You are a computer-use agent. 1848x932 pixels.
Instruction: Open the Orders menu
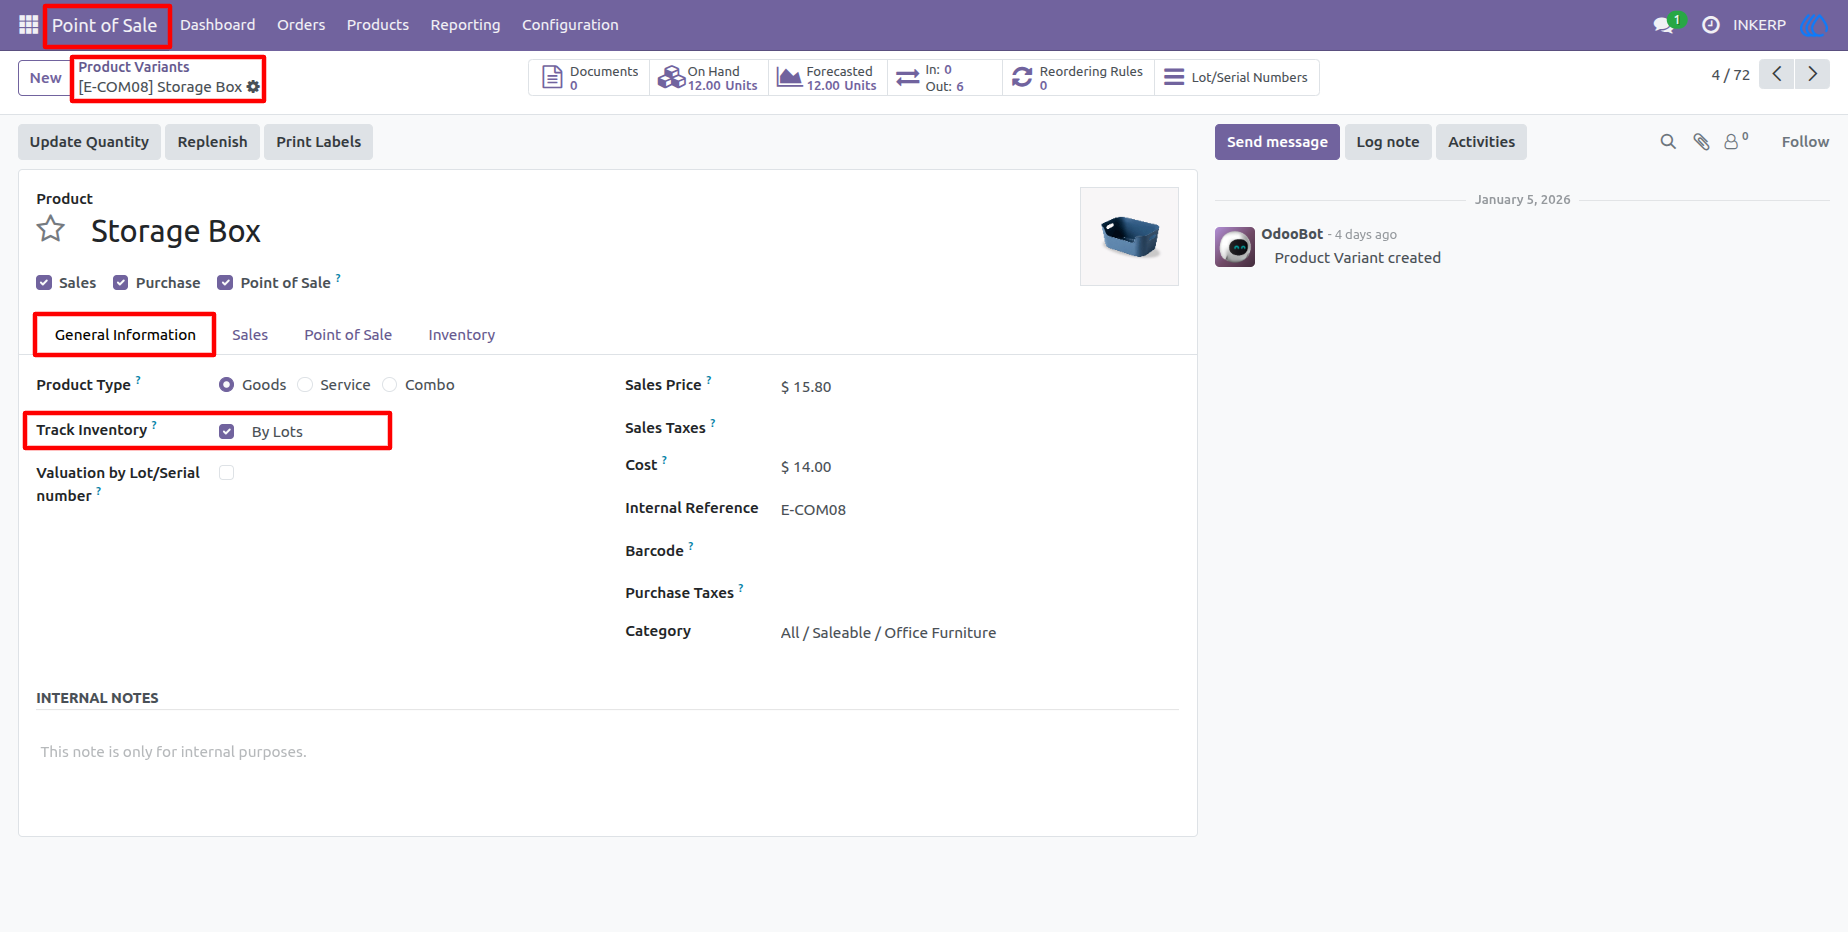pos(301,25)
